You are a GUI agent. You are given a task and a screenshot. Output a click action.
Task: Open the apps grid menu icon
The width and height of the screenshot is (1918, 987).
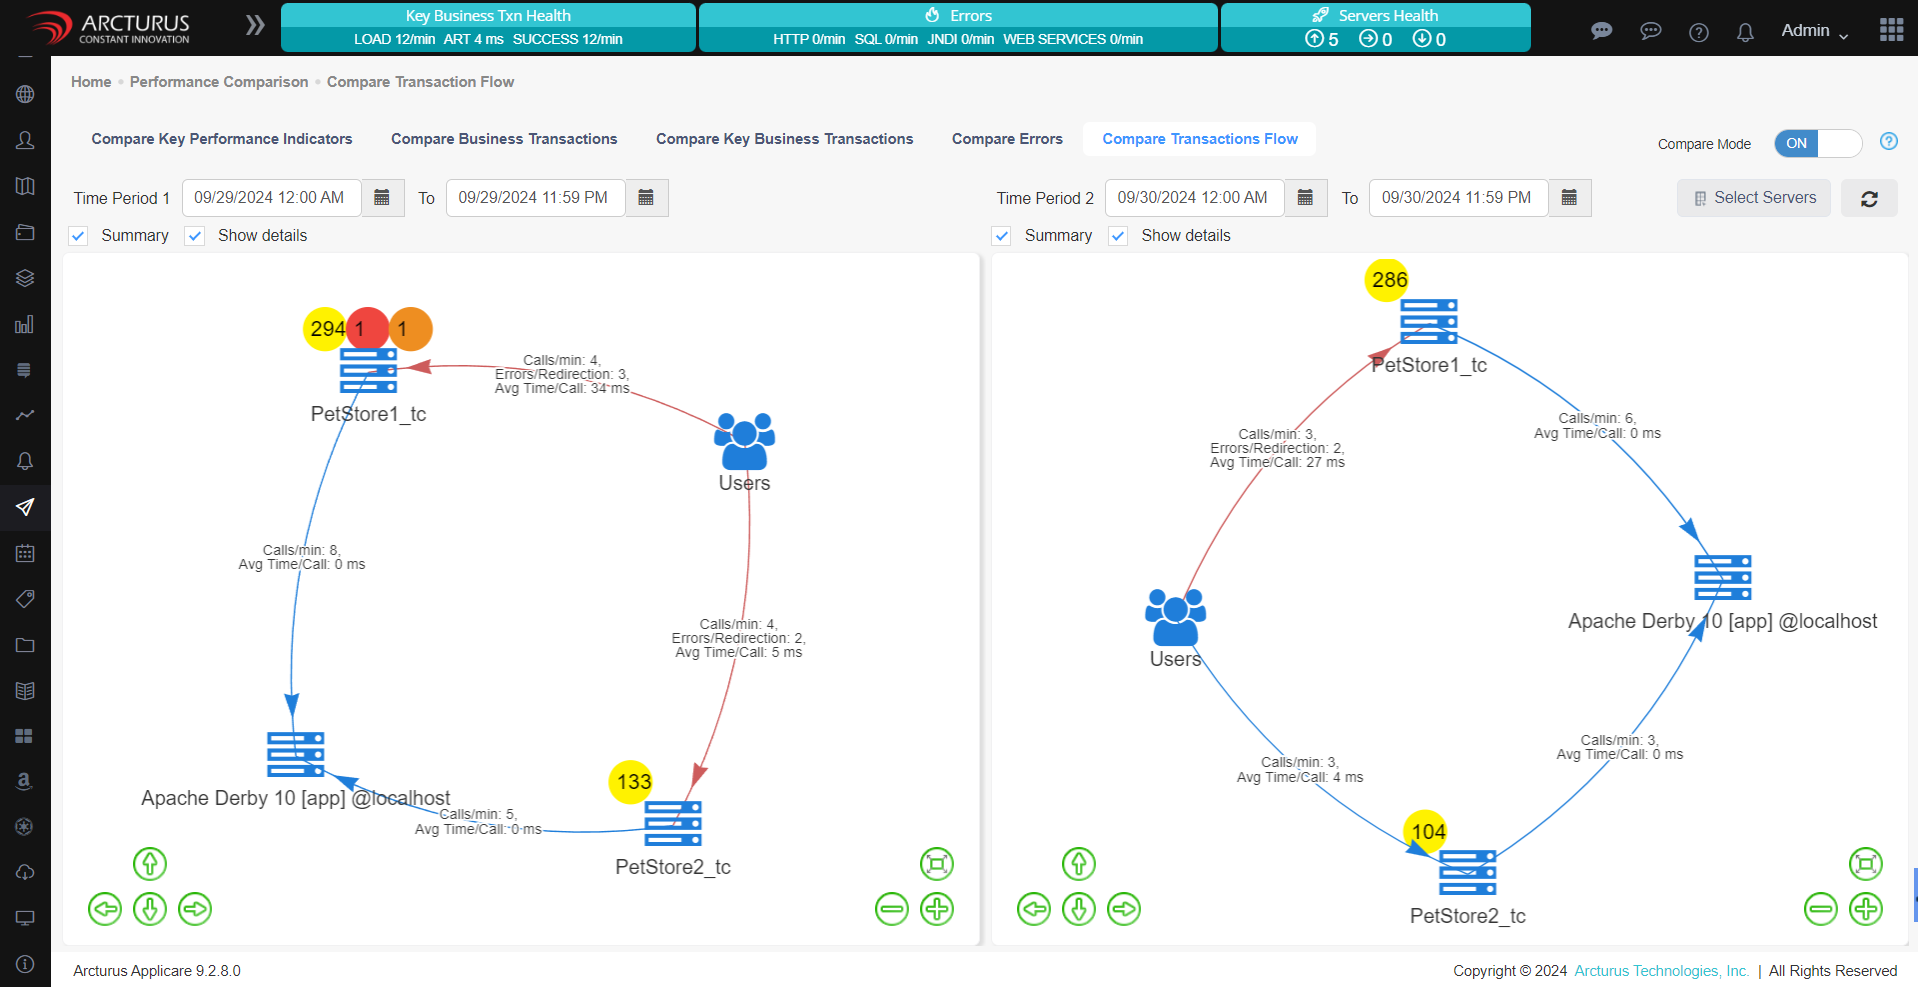point(1891,30)
